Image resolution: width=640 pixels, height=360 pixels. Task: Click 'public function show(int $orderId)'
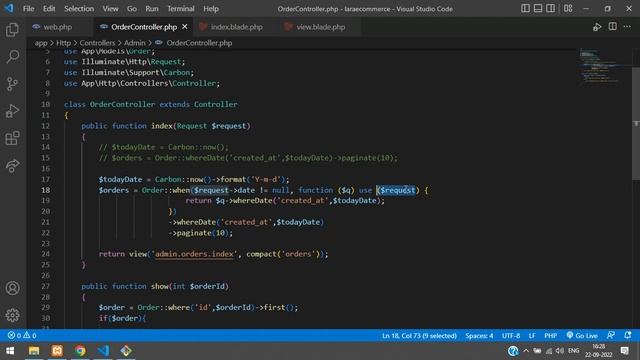tap(155, 287)
